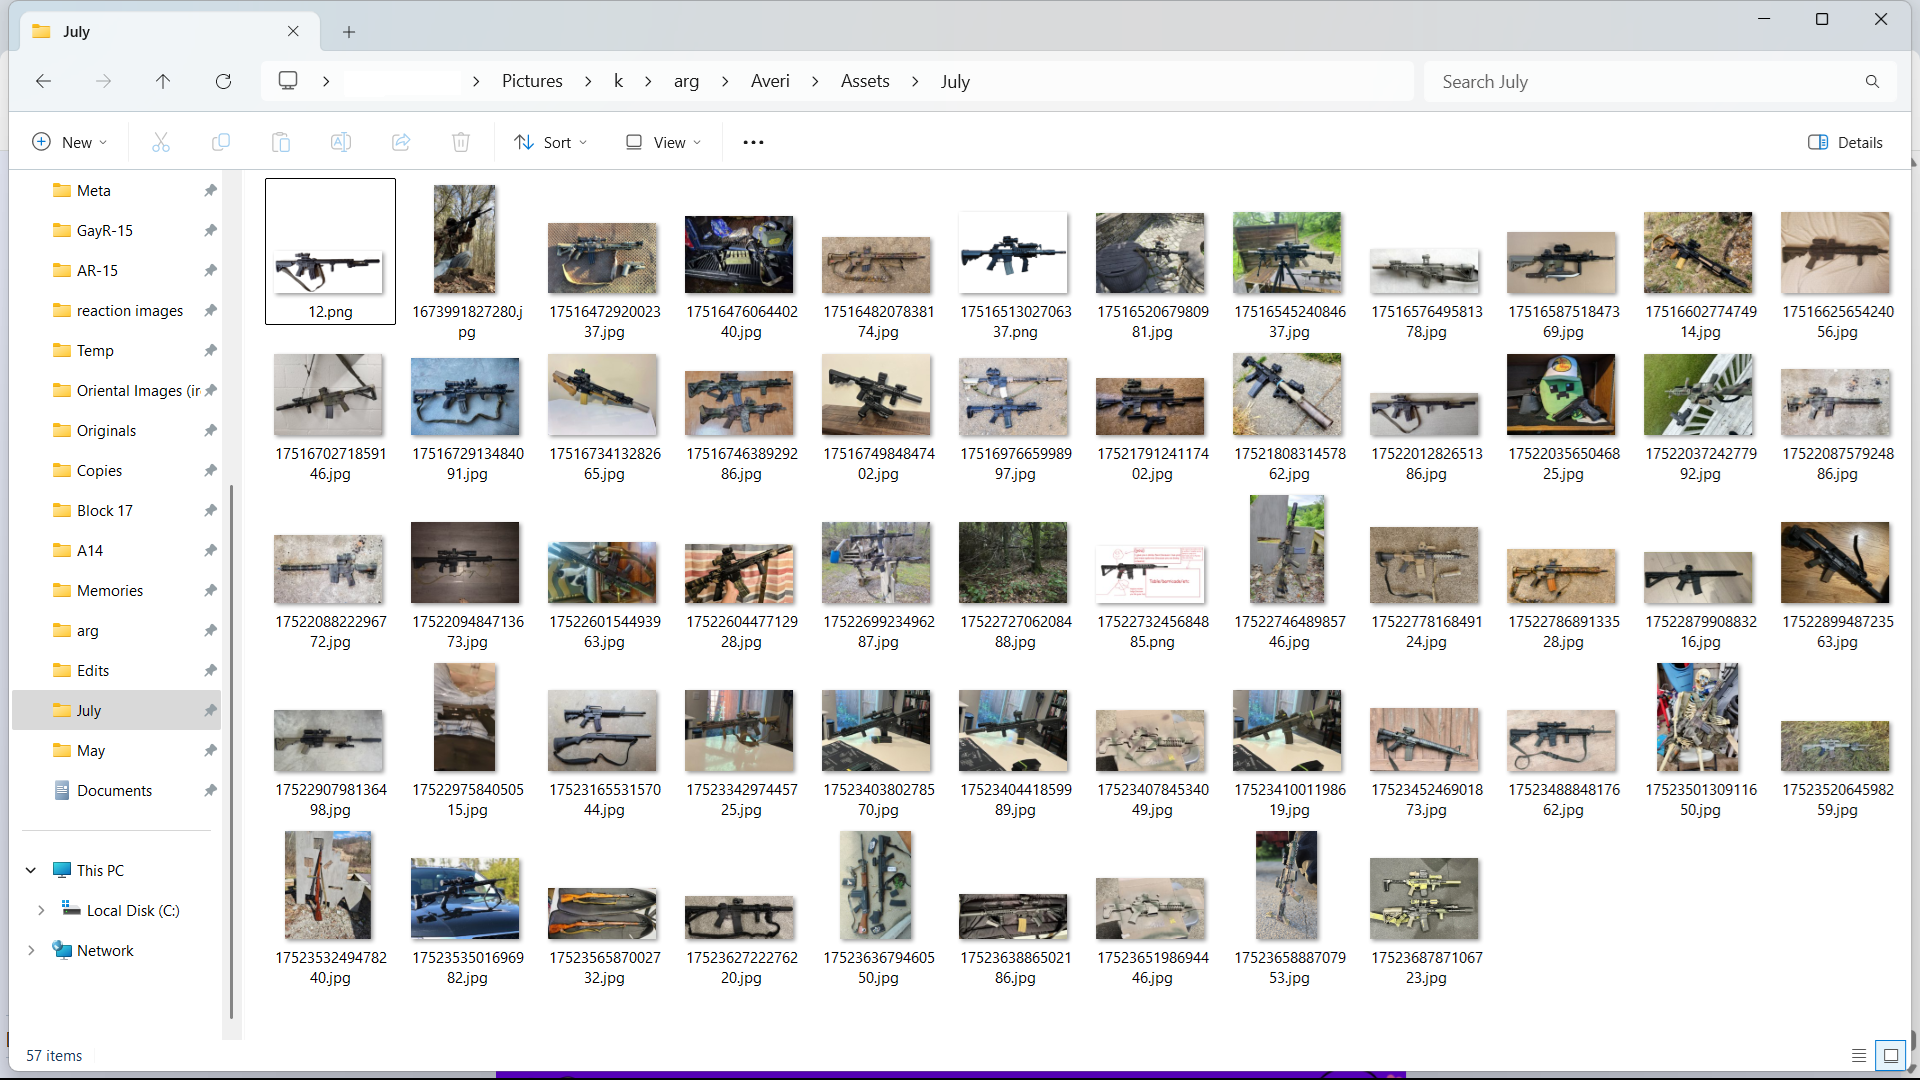Click the Copy icon in toolbar
This screenshot has height=1080, width=1920.
(x=221, y=142)
